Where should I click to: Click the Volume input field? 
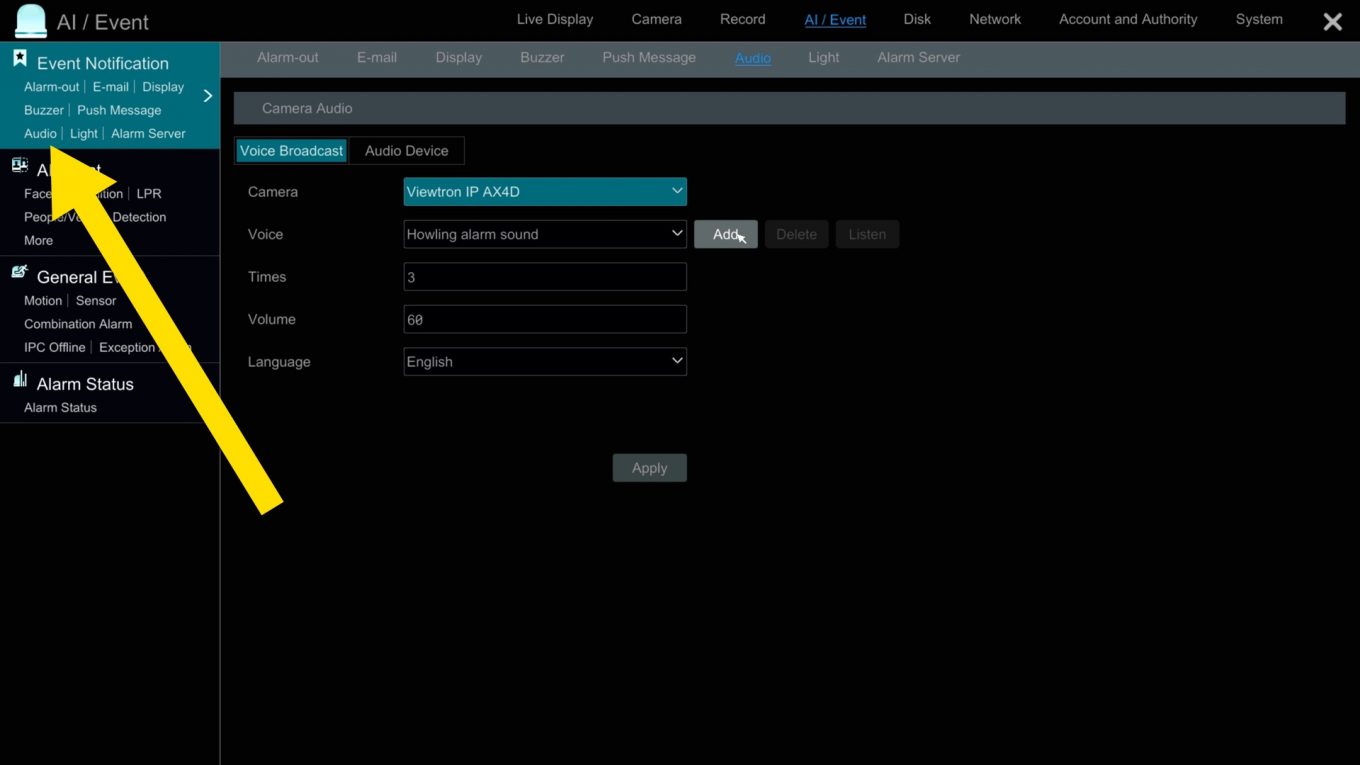(544, 320)
